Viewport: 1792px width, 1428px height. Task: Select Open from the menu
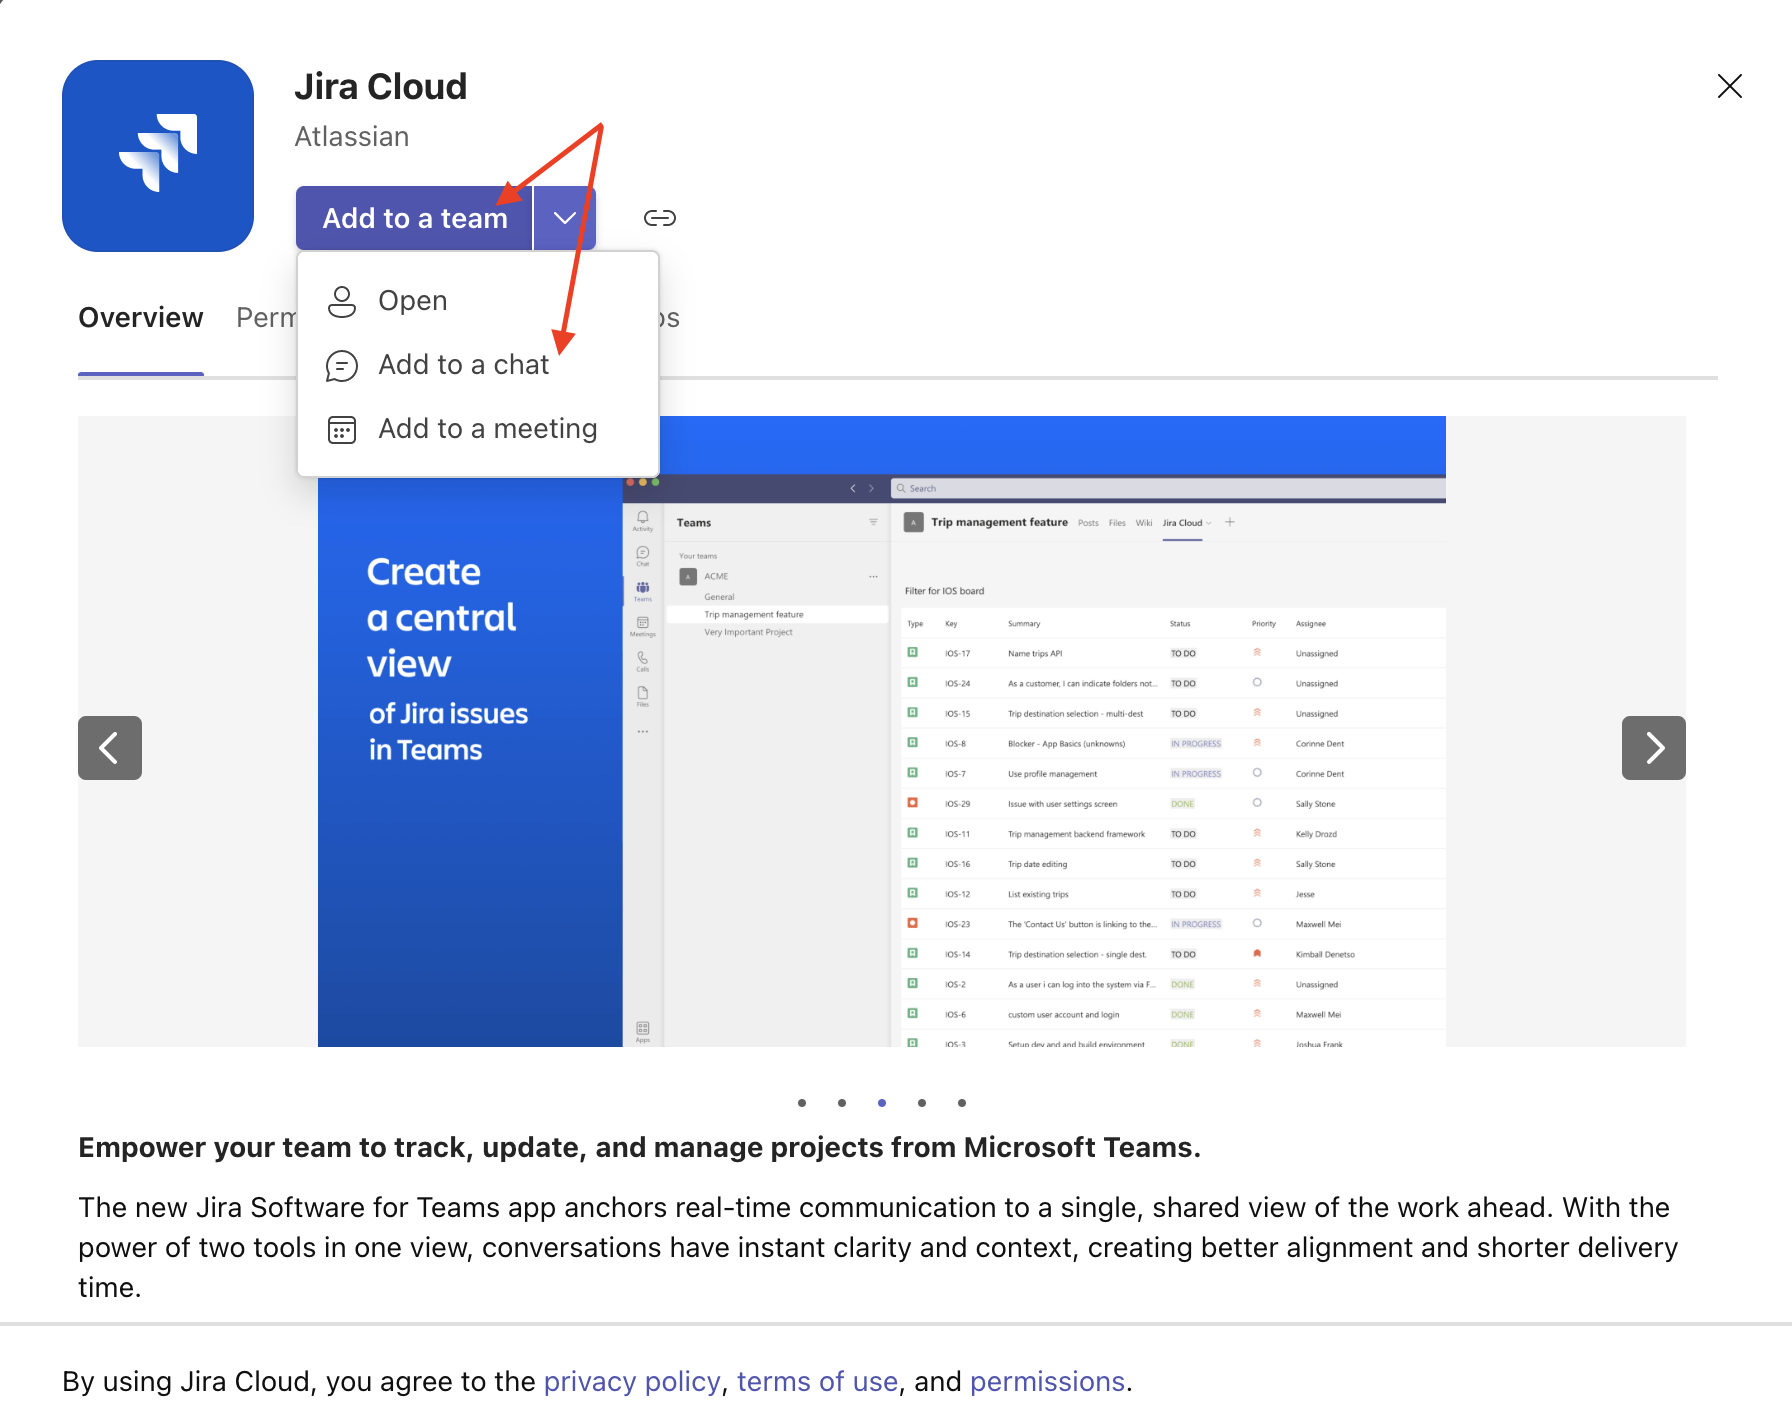(413, 300)
